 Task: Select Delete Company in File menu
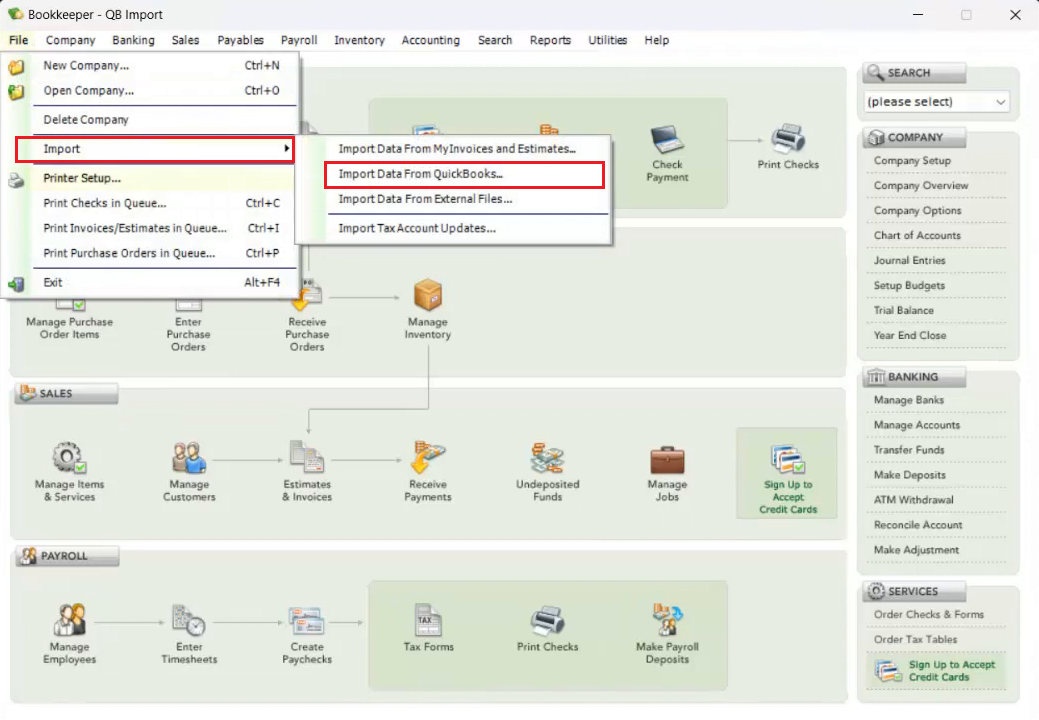(x=164, y=120)
